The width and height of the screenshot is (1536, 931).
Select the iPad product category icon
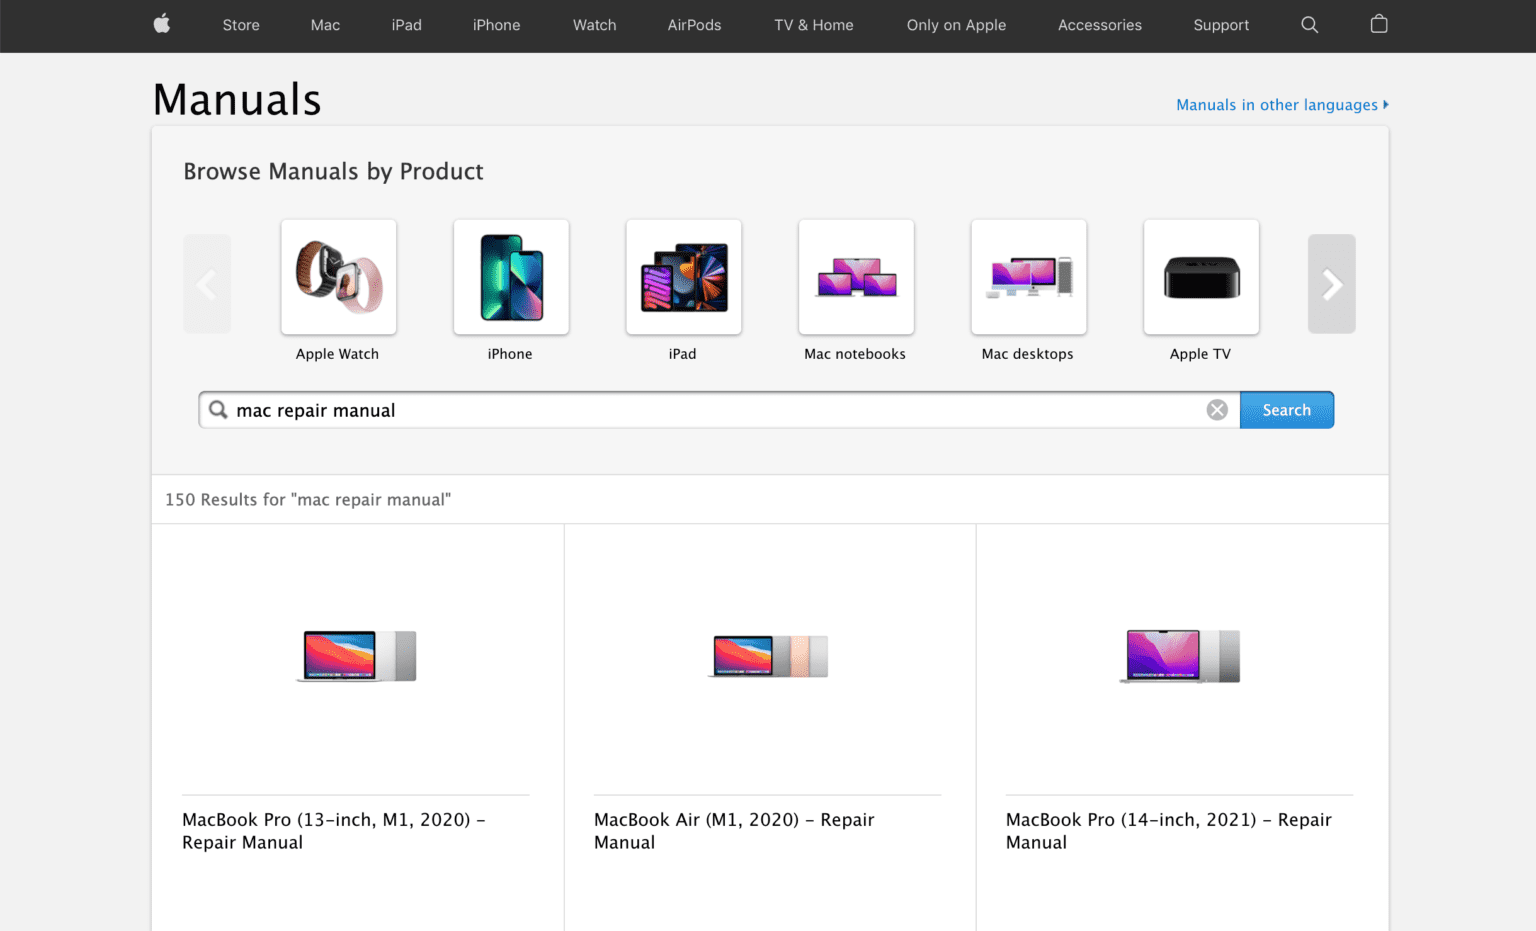[x=683, y=277]
